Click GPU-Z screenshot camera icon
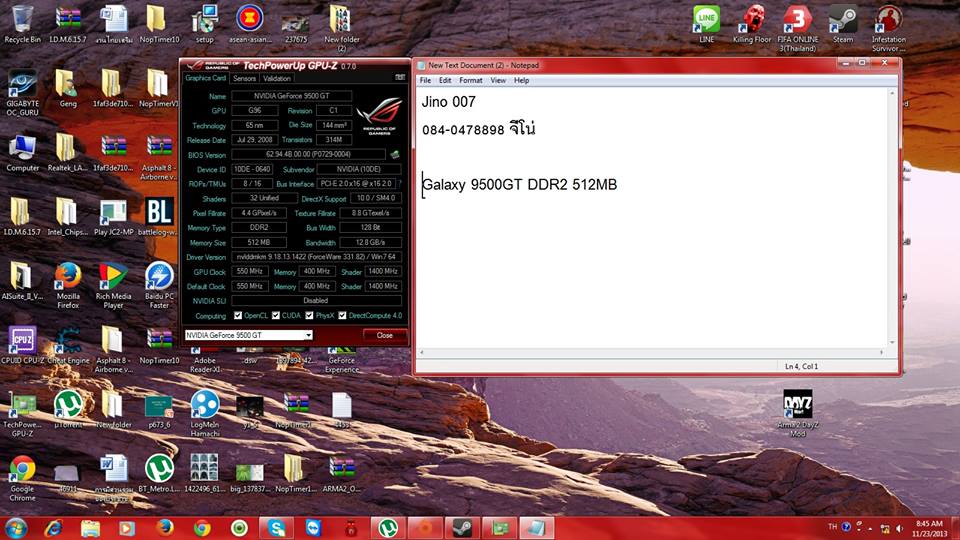 400,77
